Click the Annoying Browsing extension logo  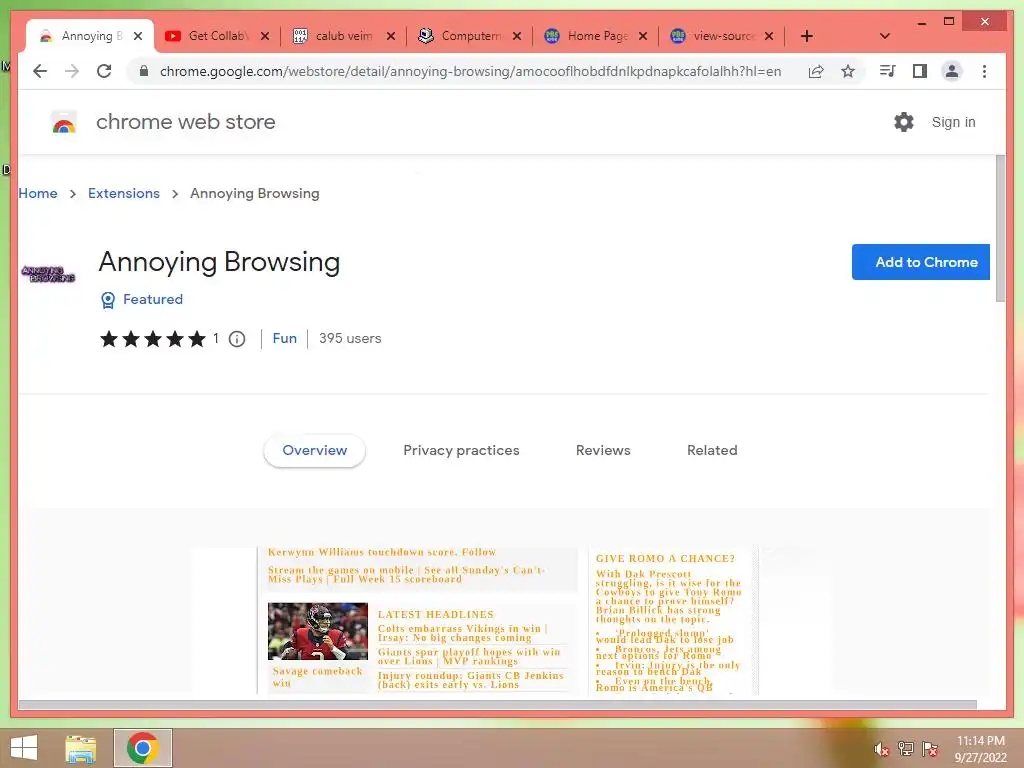click(x=48, y=274)
